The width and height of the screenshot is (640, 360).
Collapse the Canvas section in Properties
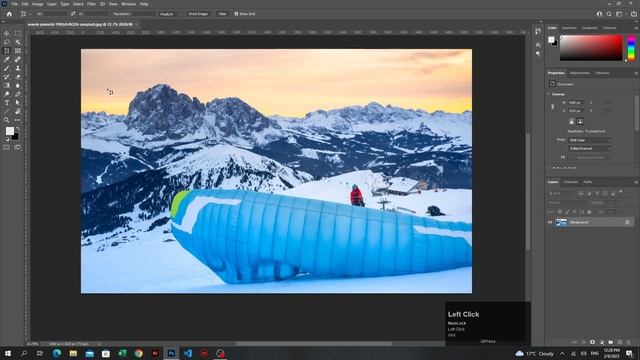549,94
